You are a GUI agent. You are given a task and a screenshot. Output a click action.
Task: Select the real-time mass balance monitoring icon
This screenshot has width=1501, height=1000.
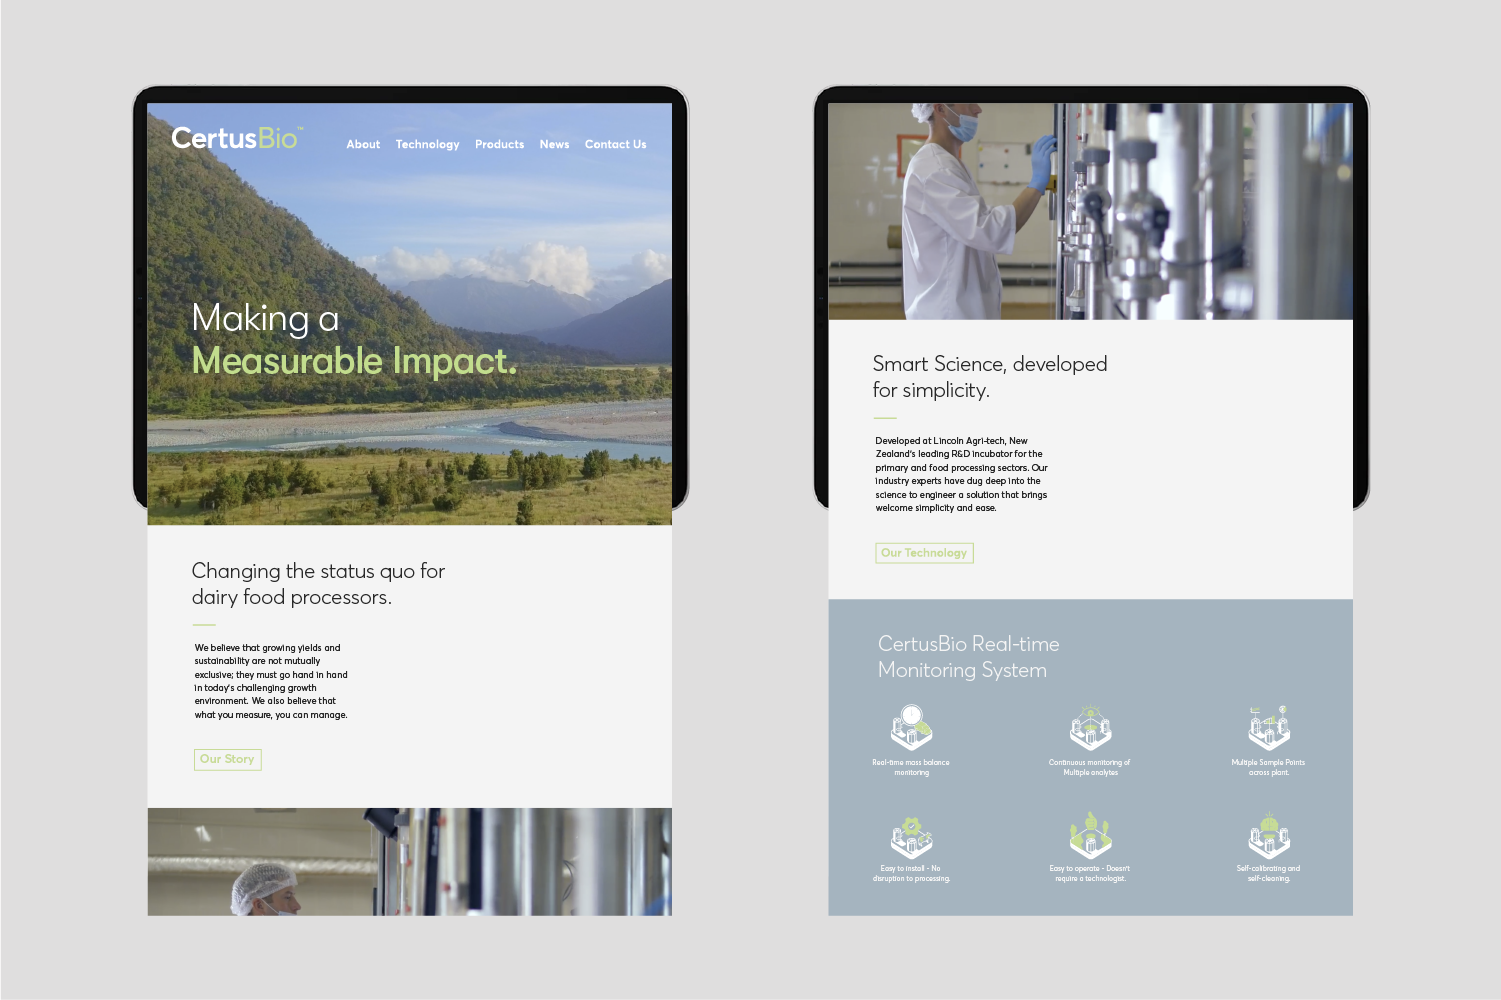pos(911,728)
